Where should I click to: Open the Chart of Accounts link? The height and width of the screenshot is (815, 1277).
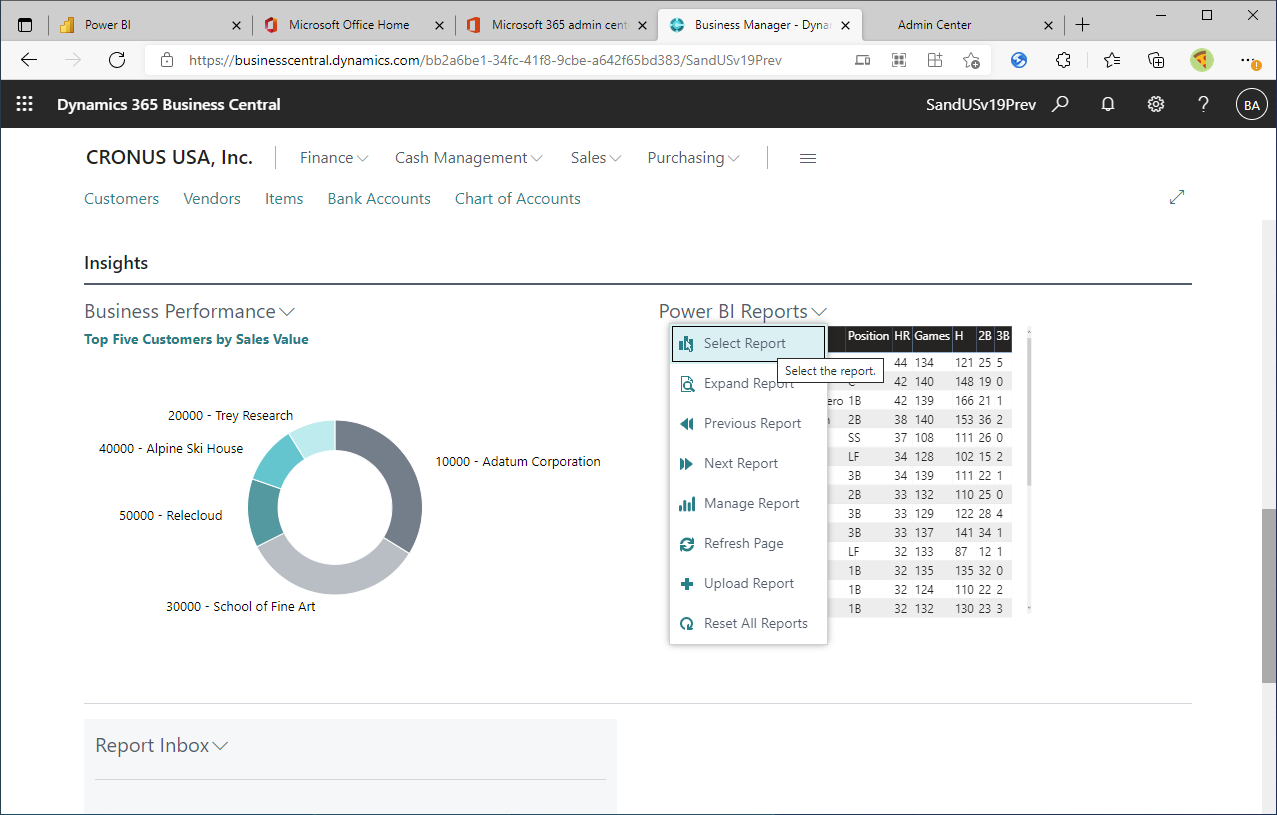click(517, 198)
